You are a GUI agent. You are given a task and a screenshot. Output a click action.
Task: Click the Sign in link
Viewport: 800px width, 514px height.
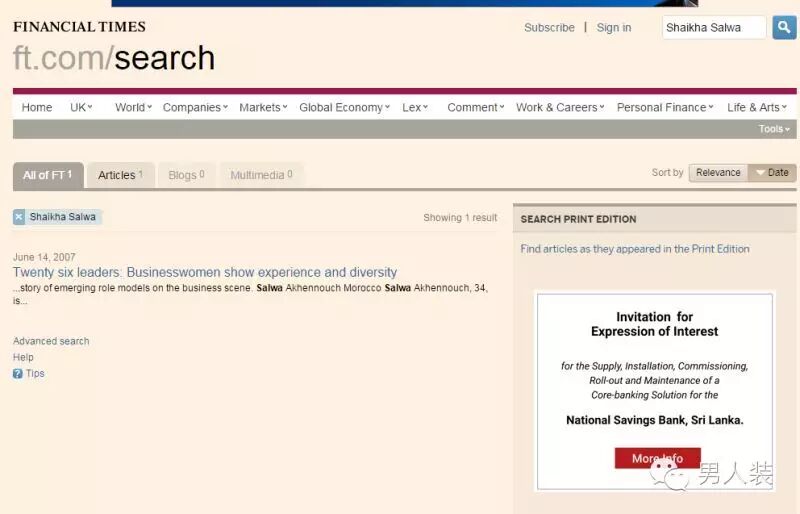click(614, 28)
